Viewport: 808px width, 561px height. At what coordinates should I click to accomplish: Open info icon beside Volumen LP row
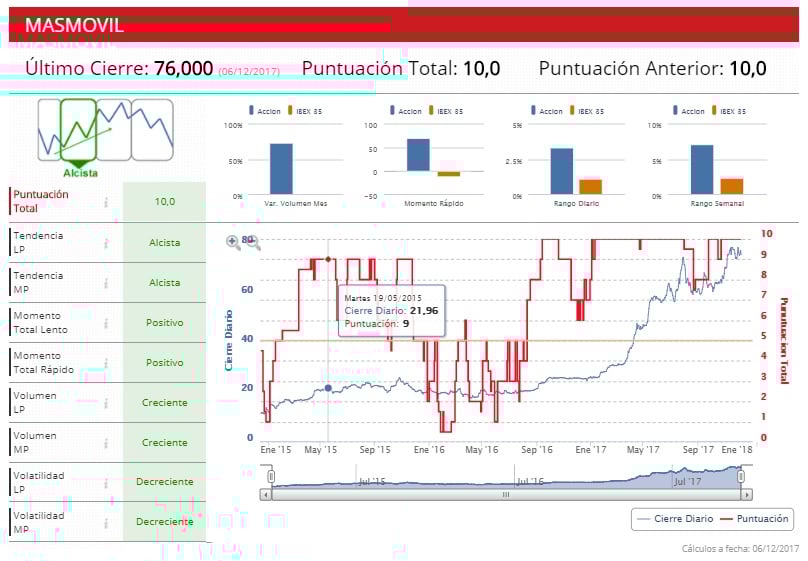pos(106,403)
